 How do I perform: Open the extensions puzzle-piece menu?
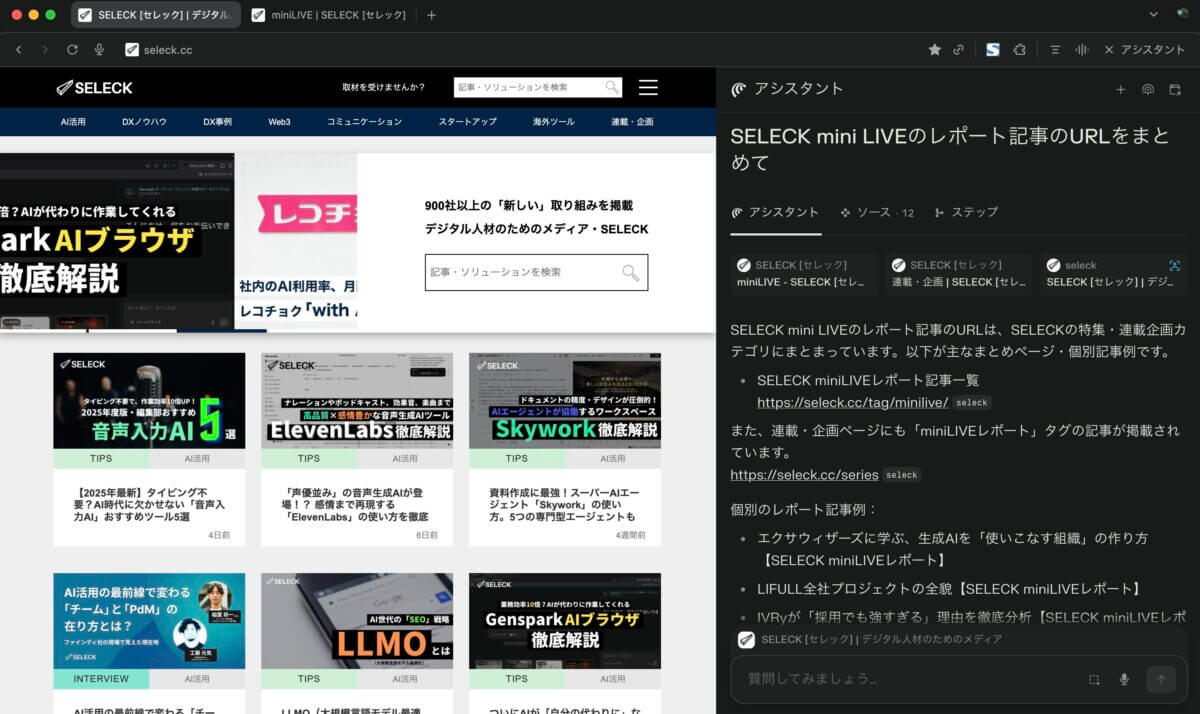1019,49
